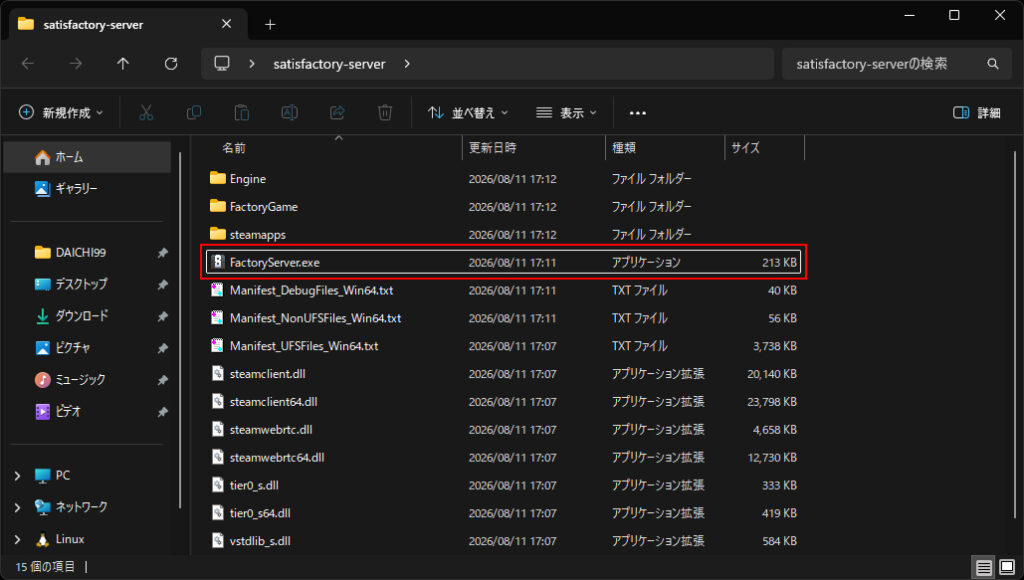Refresh the folder view
The image size is (1024, 580).
[171, 63]
